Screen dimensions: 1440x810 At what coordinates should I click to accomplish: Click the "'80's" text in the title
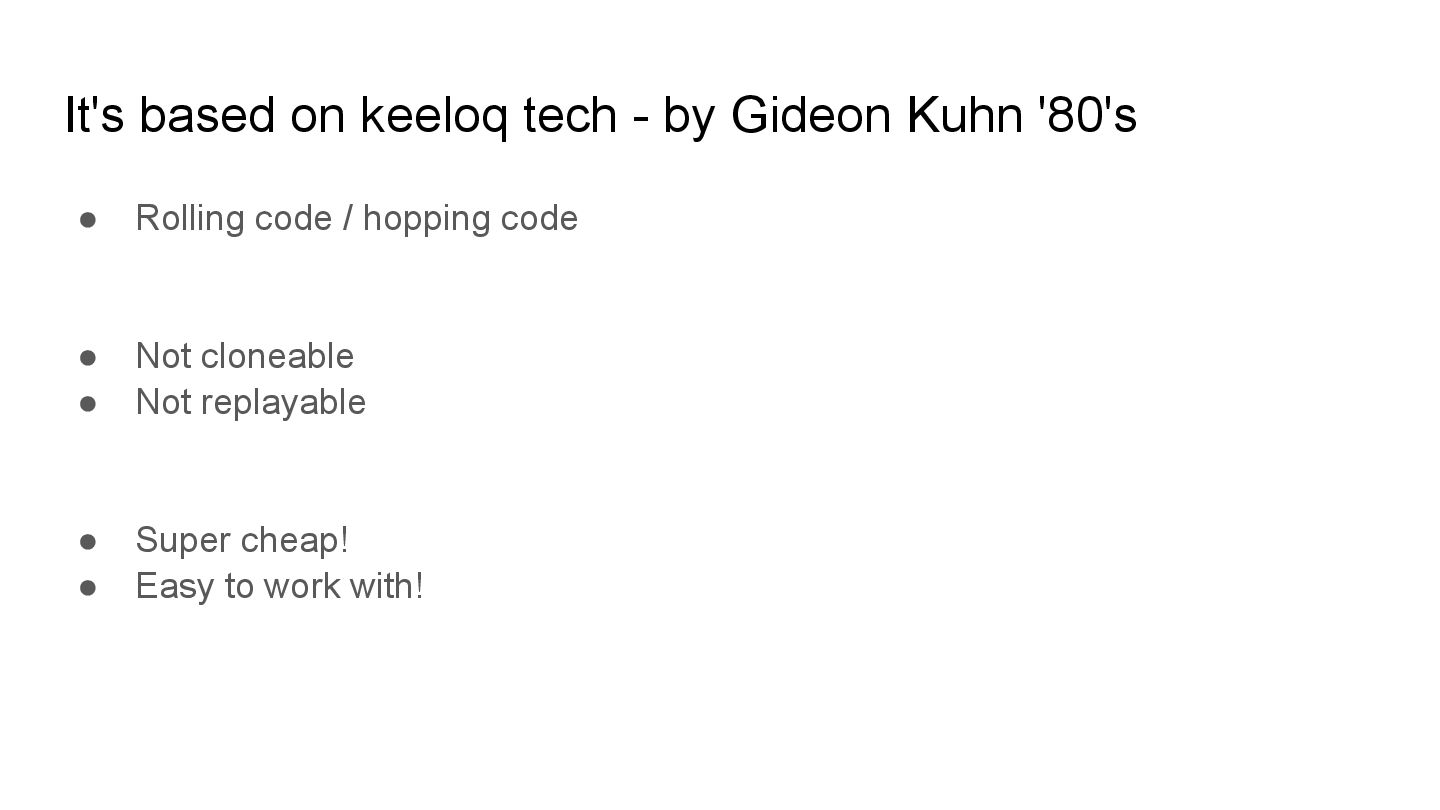pos(1088,115)
